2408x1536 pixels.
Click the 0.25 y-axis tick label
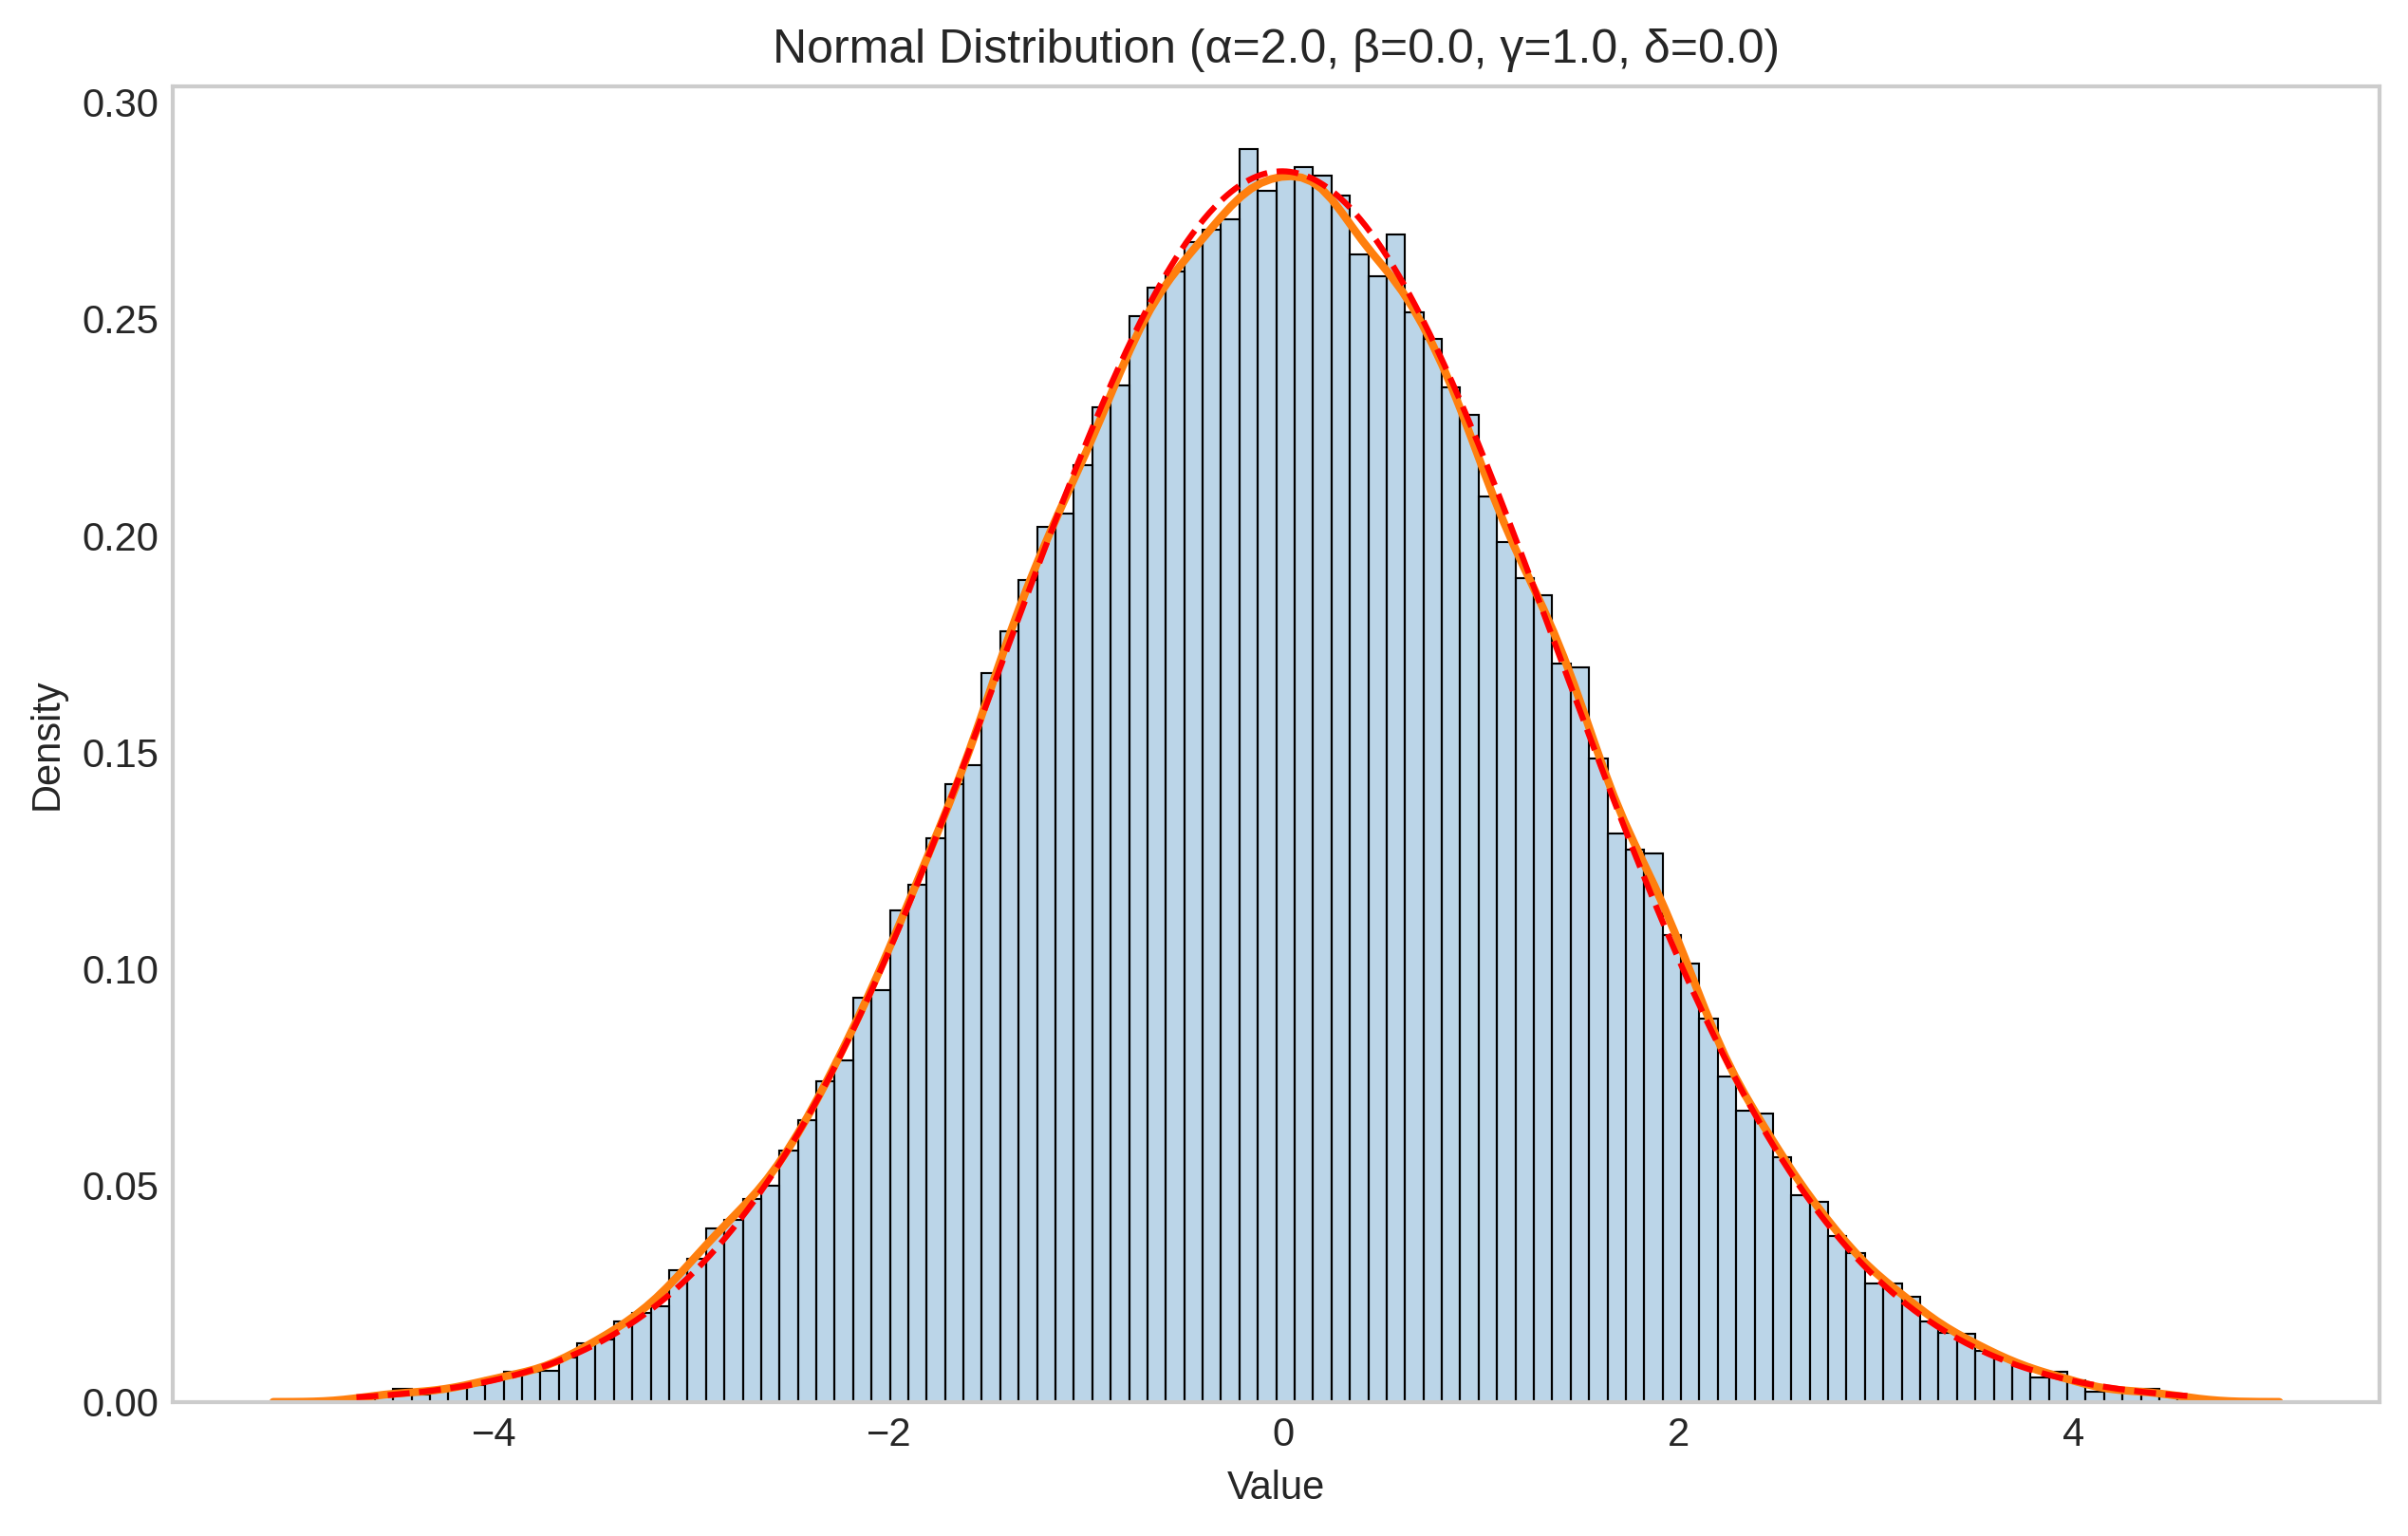coord(120,321)
